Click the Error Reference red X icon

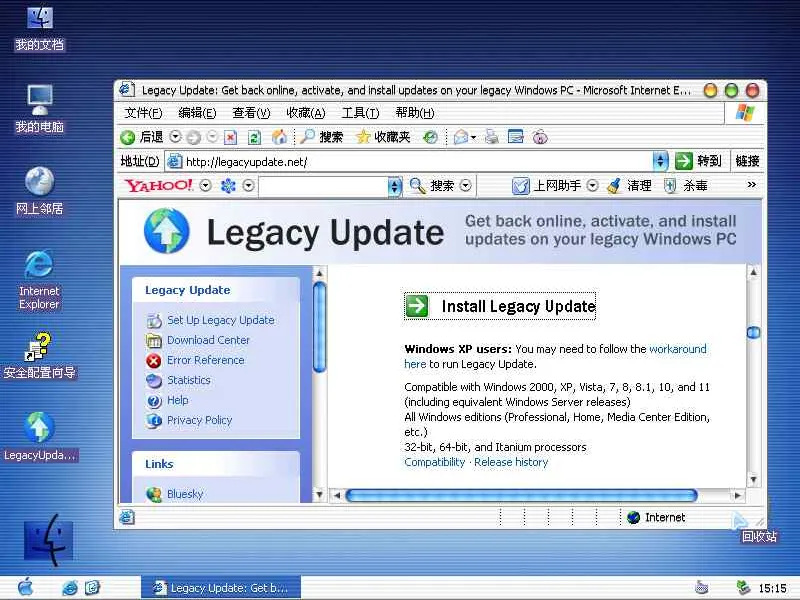point(154,361)
